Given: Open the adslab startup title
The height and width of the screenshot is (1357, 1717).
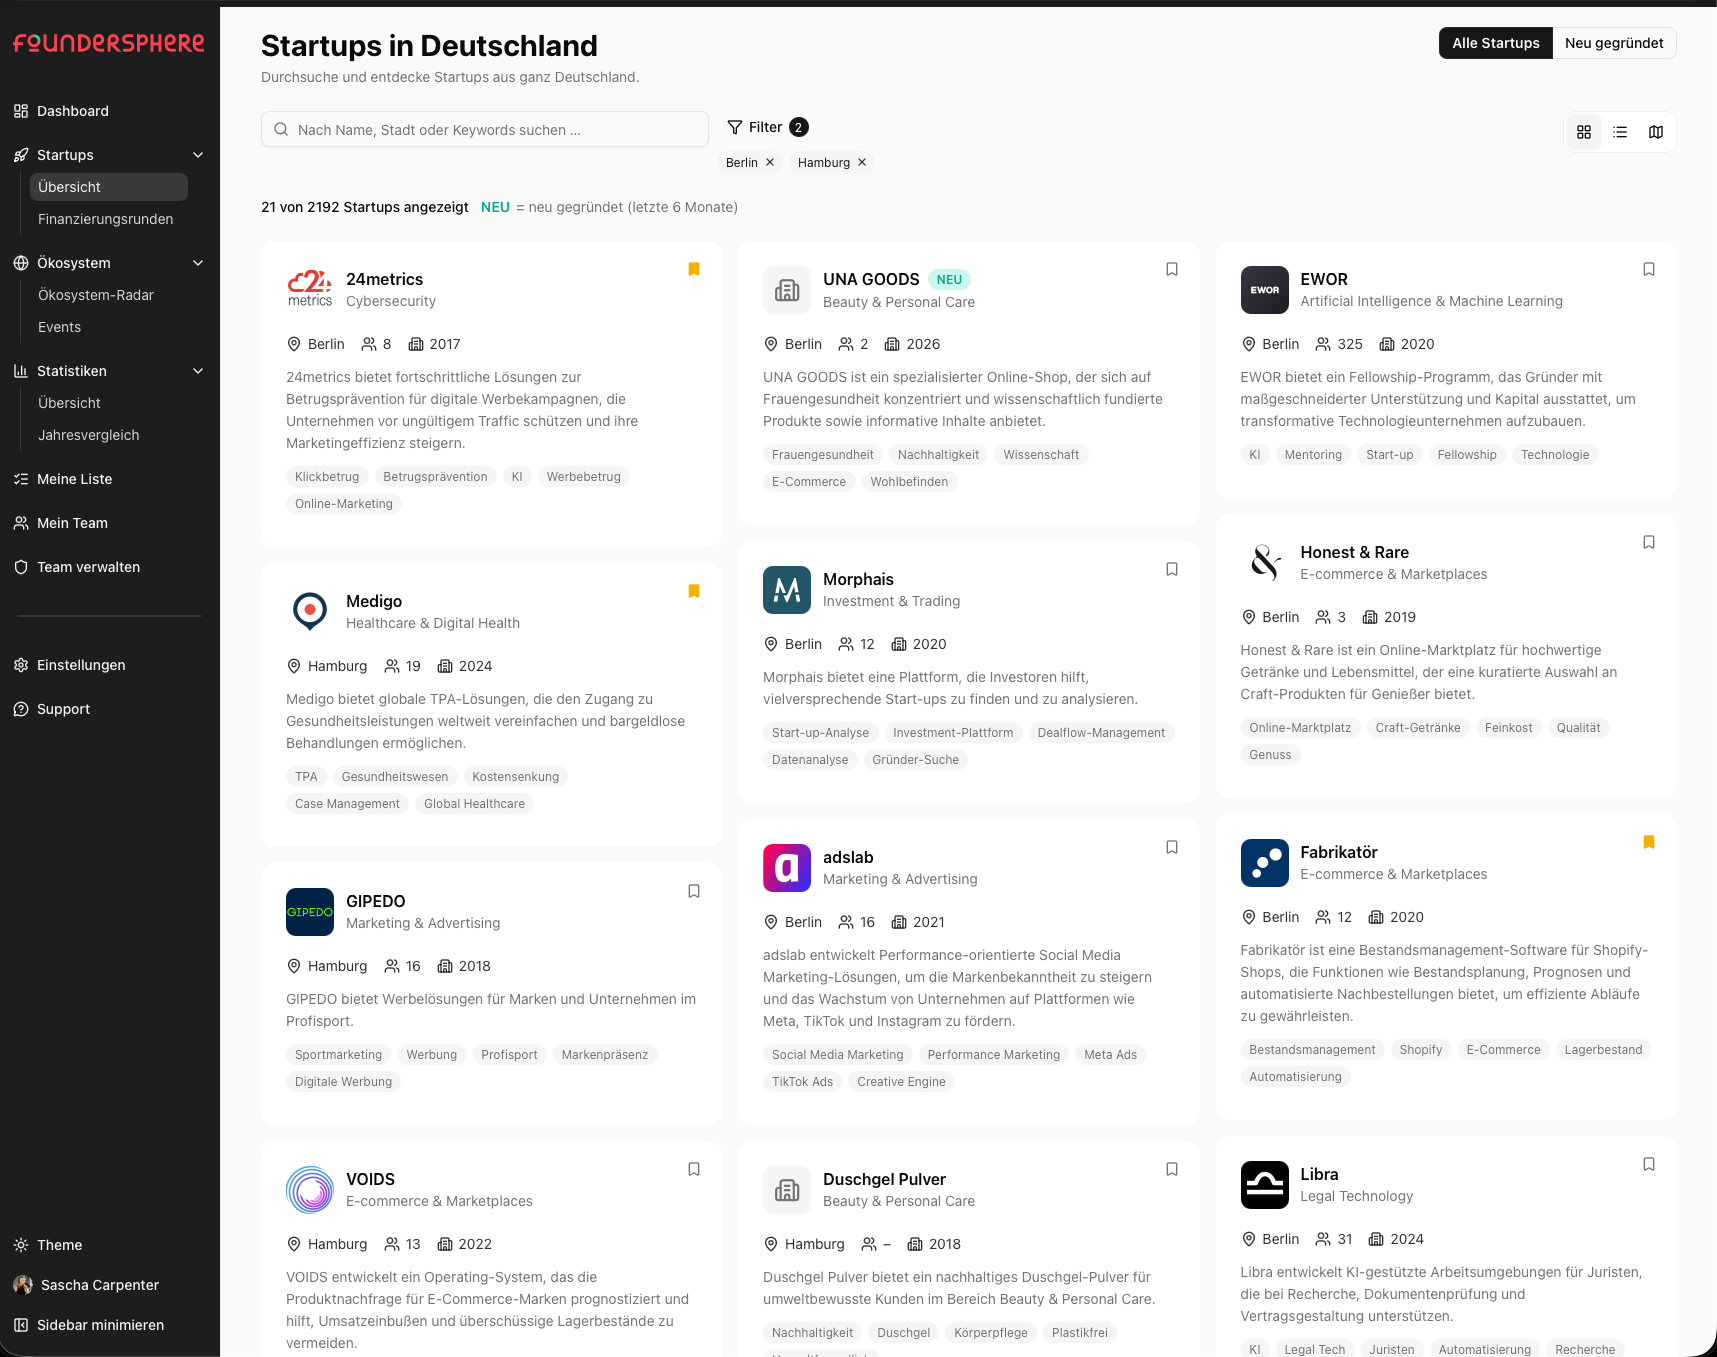Looking at the screenshot, I should coord(848,857).
